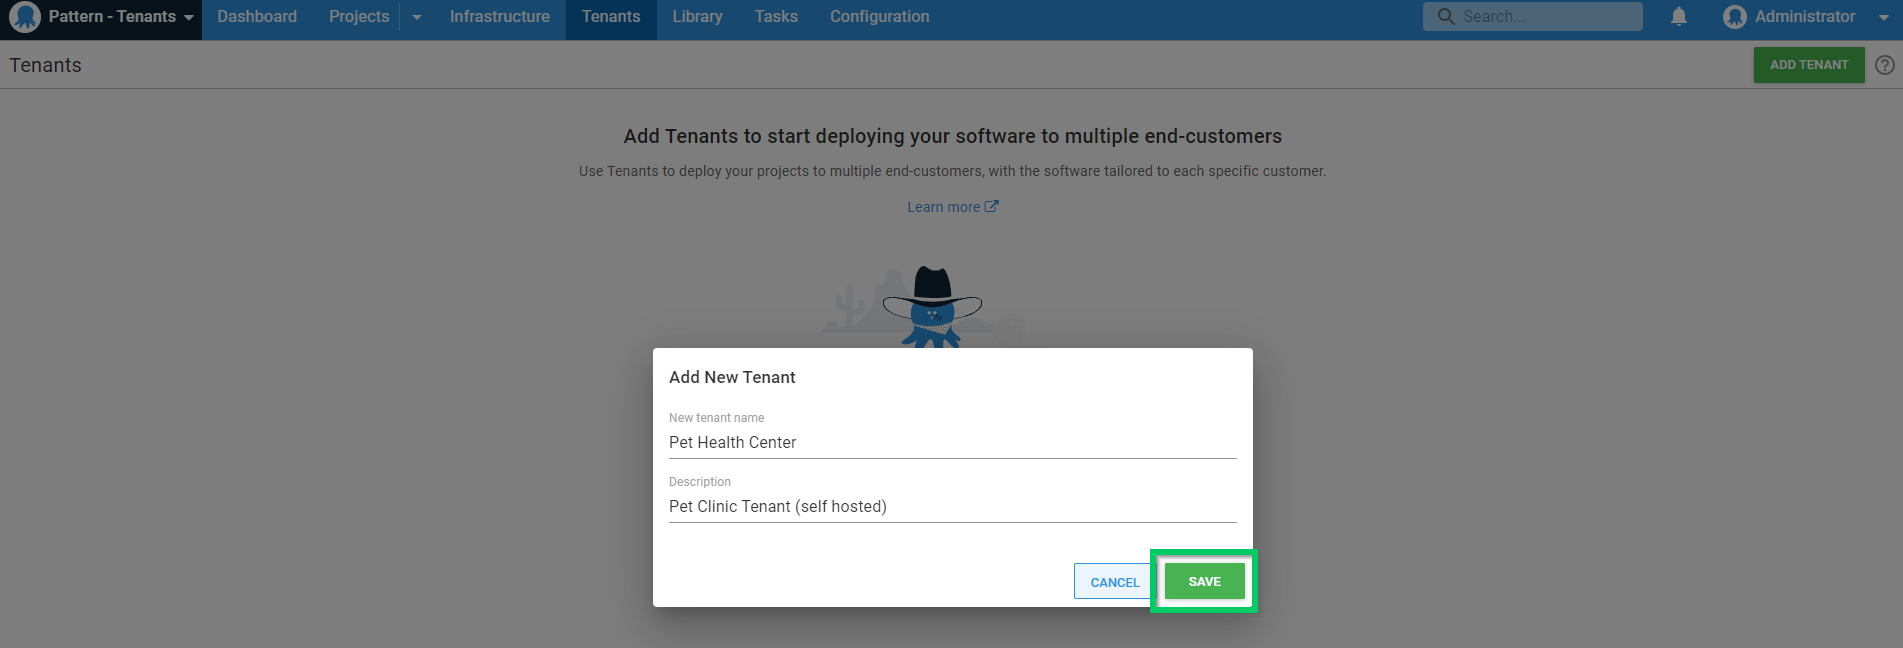Click the help question mark icon

(x=1885, y=65)
